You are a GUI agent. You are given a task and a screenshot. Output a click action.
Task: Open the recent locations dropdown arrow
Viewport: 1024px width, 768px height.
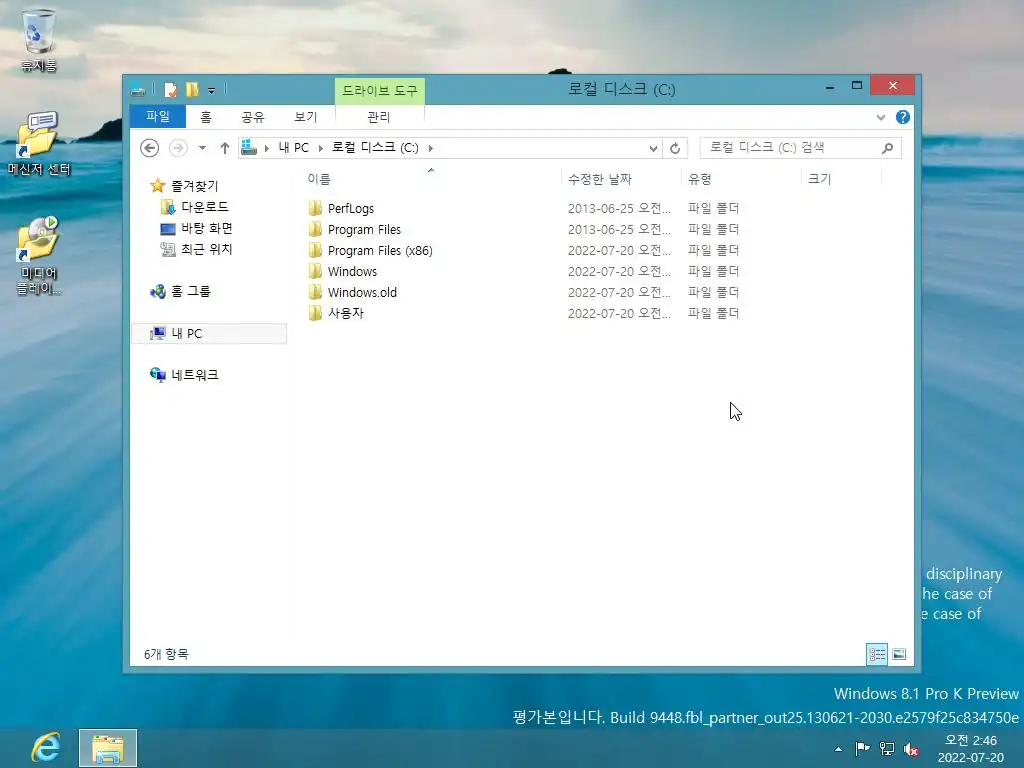(202, 148)
